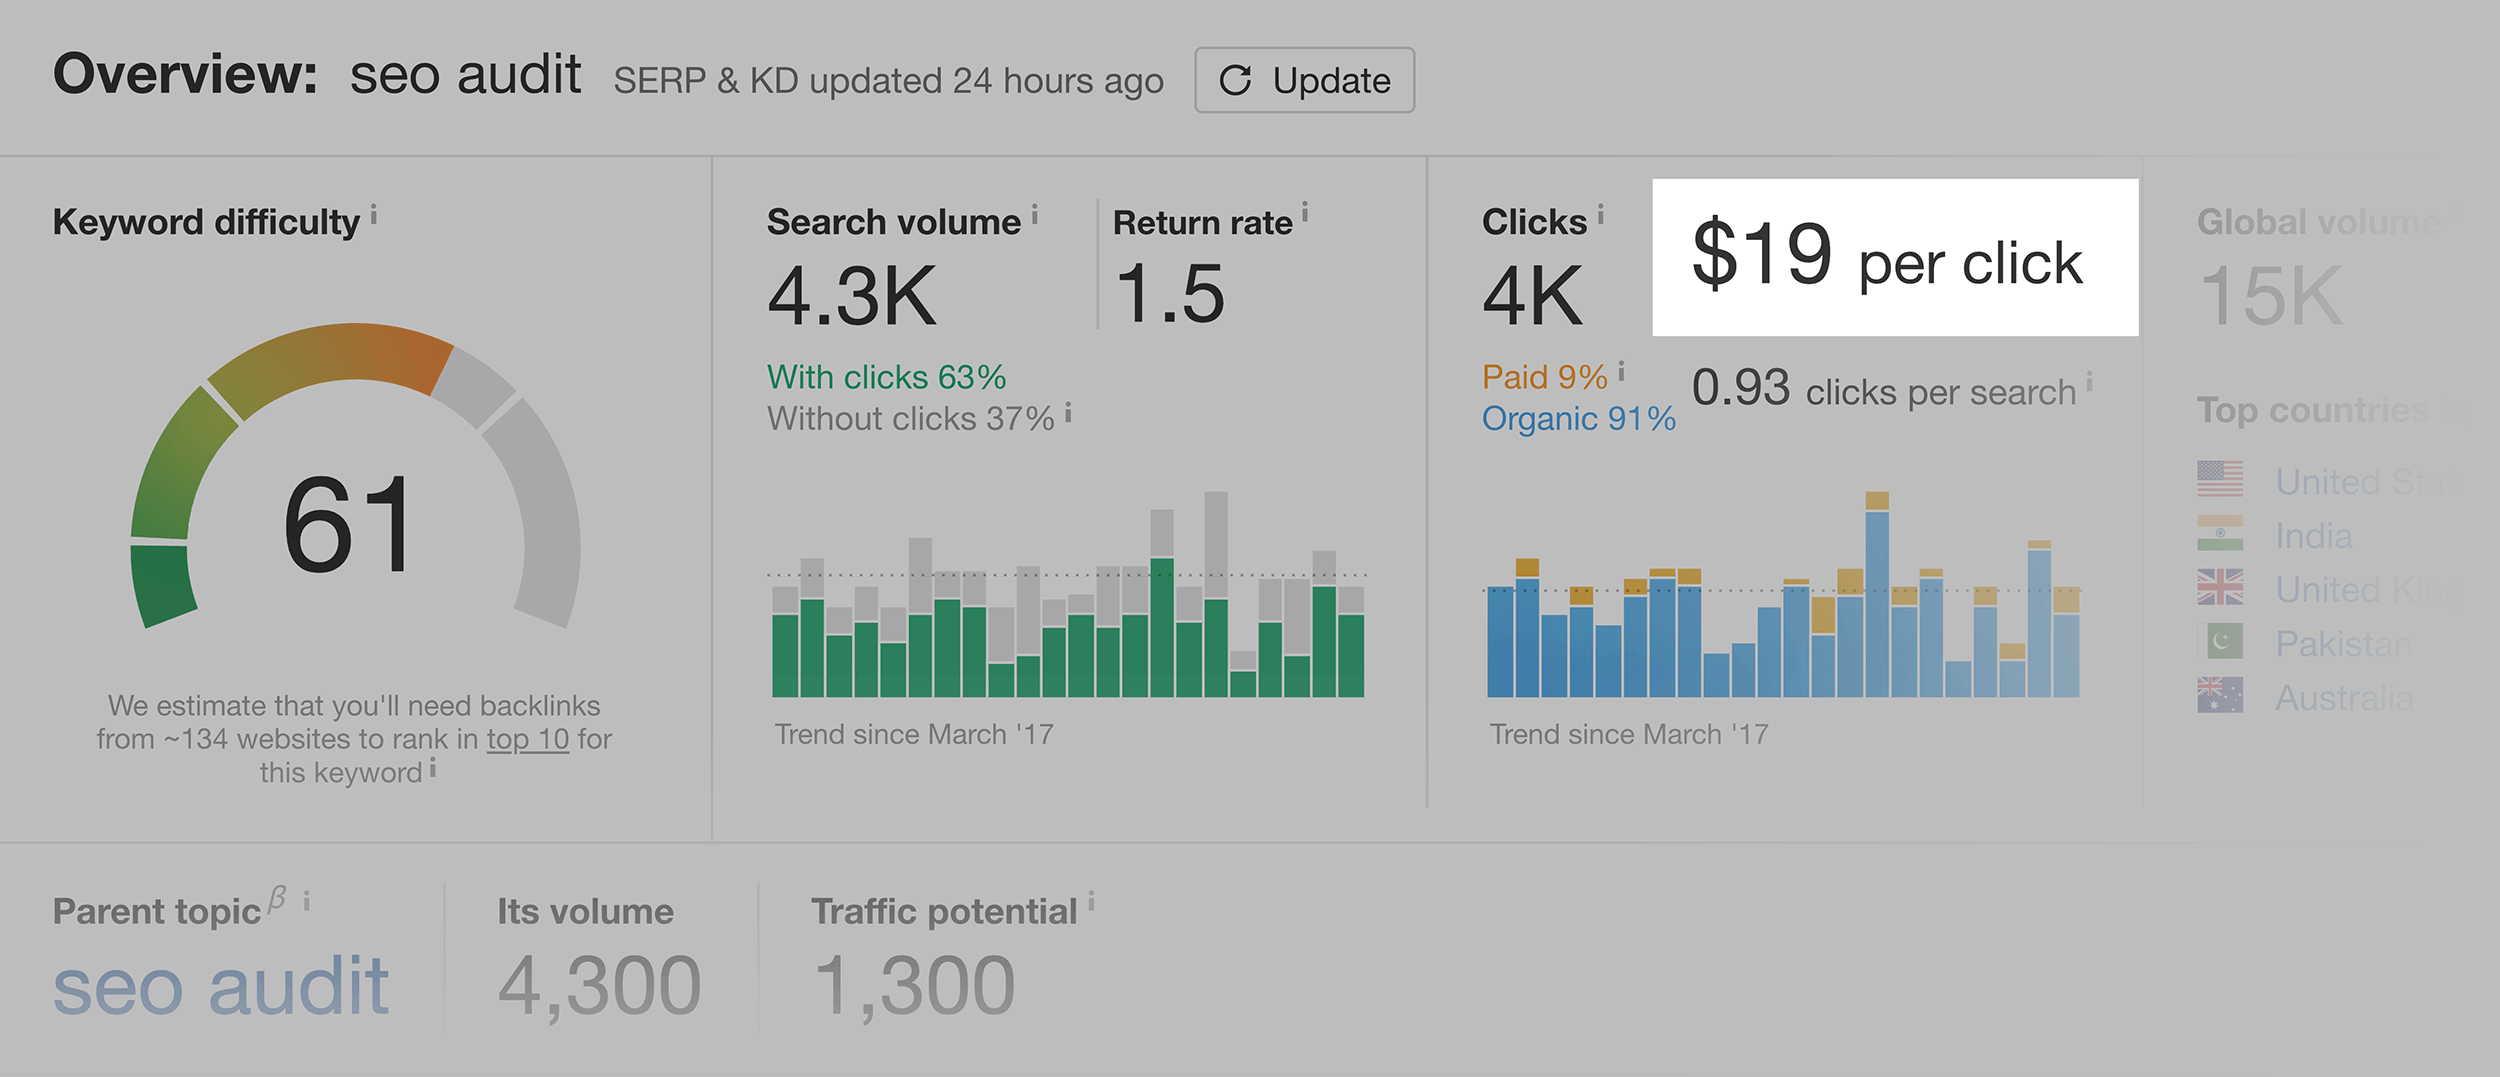Click the keyword difficulty gauge showing 61

(355, 477)
